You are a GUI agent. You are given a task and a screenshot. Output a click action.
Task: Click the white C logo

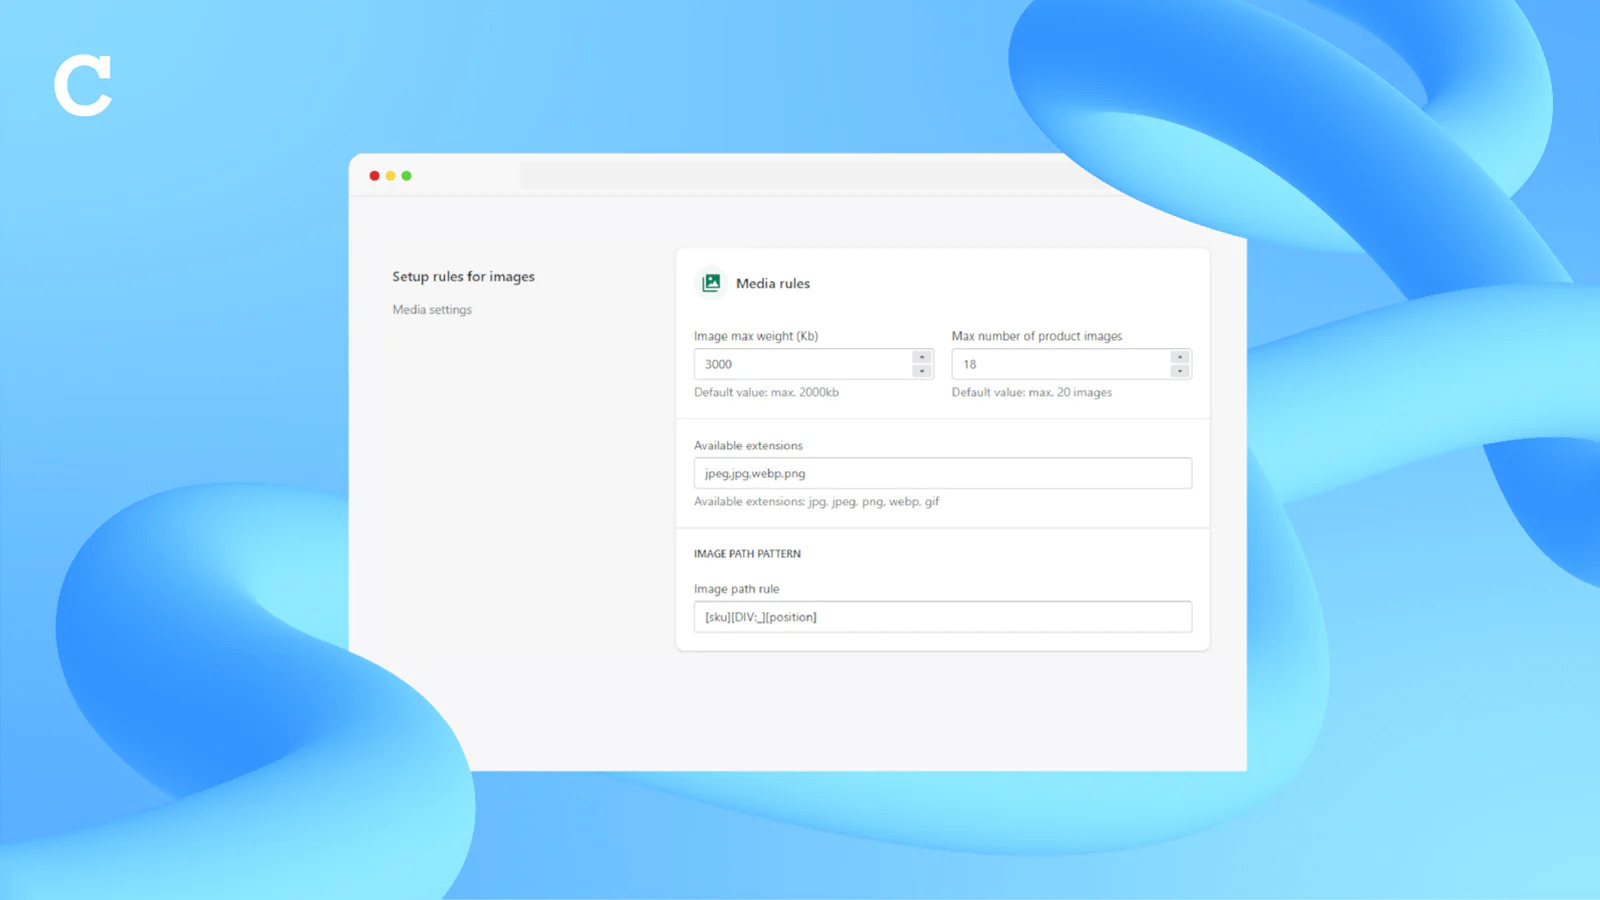(82, 86)
